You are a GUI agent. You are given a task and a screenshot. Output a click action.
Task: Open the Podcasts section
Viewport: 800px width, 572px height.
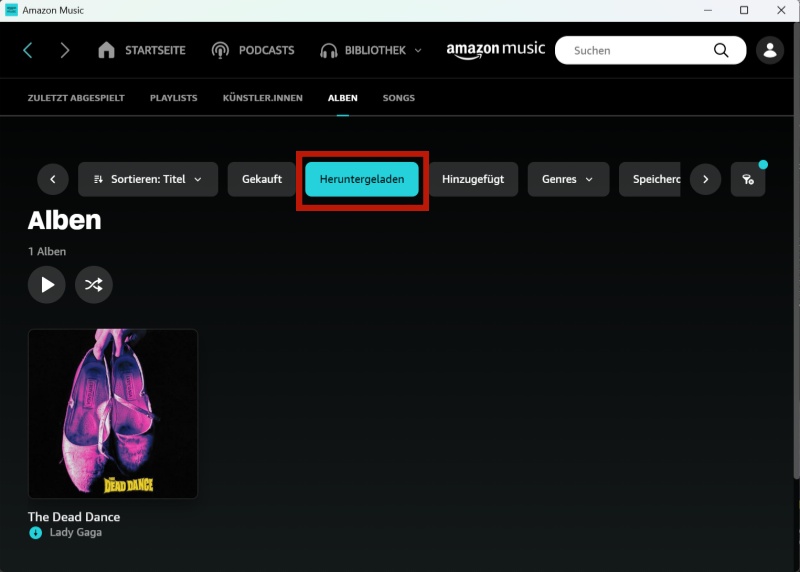pyautogui.click(x=253, y=50)
